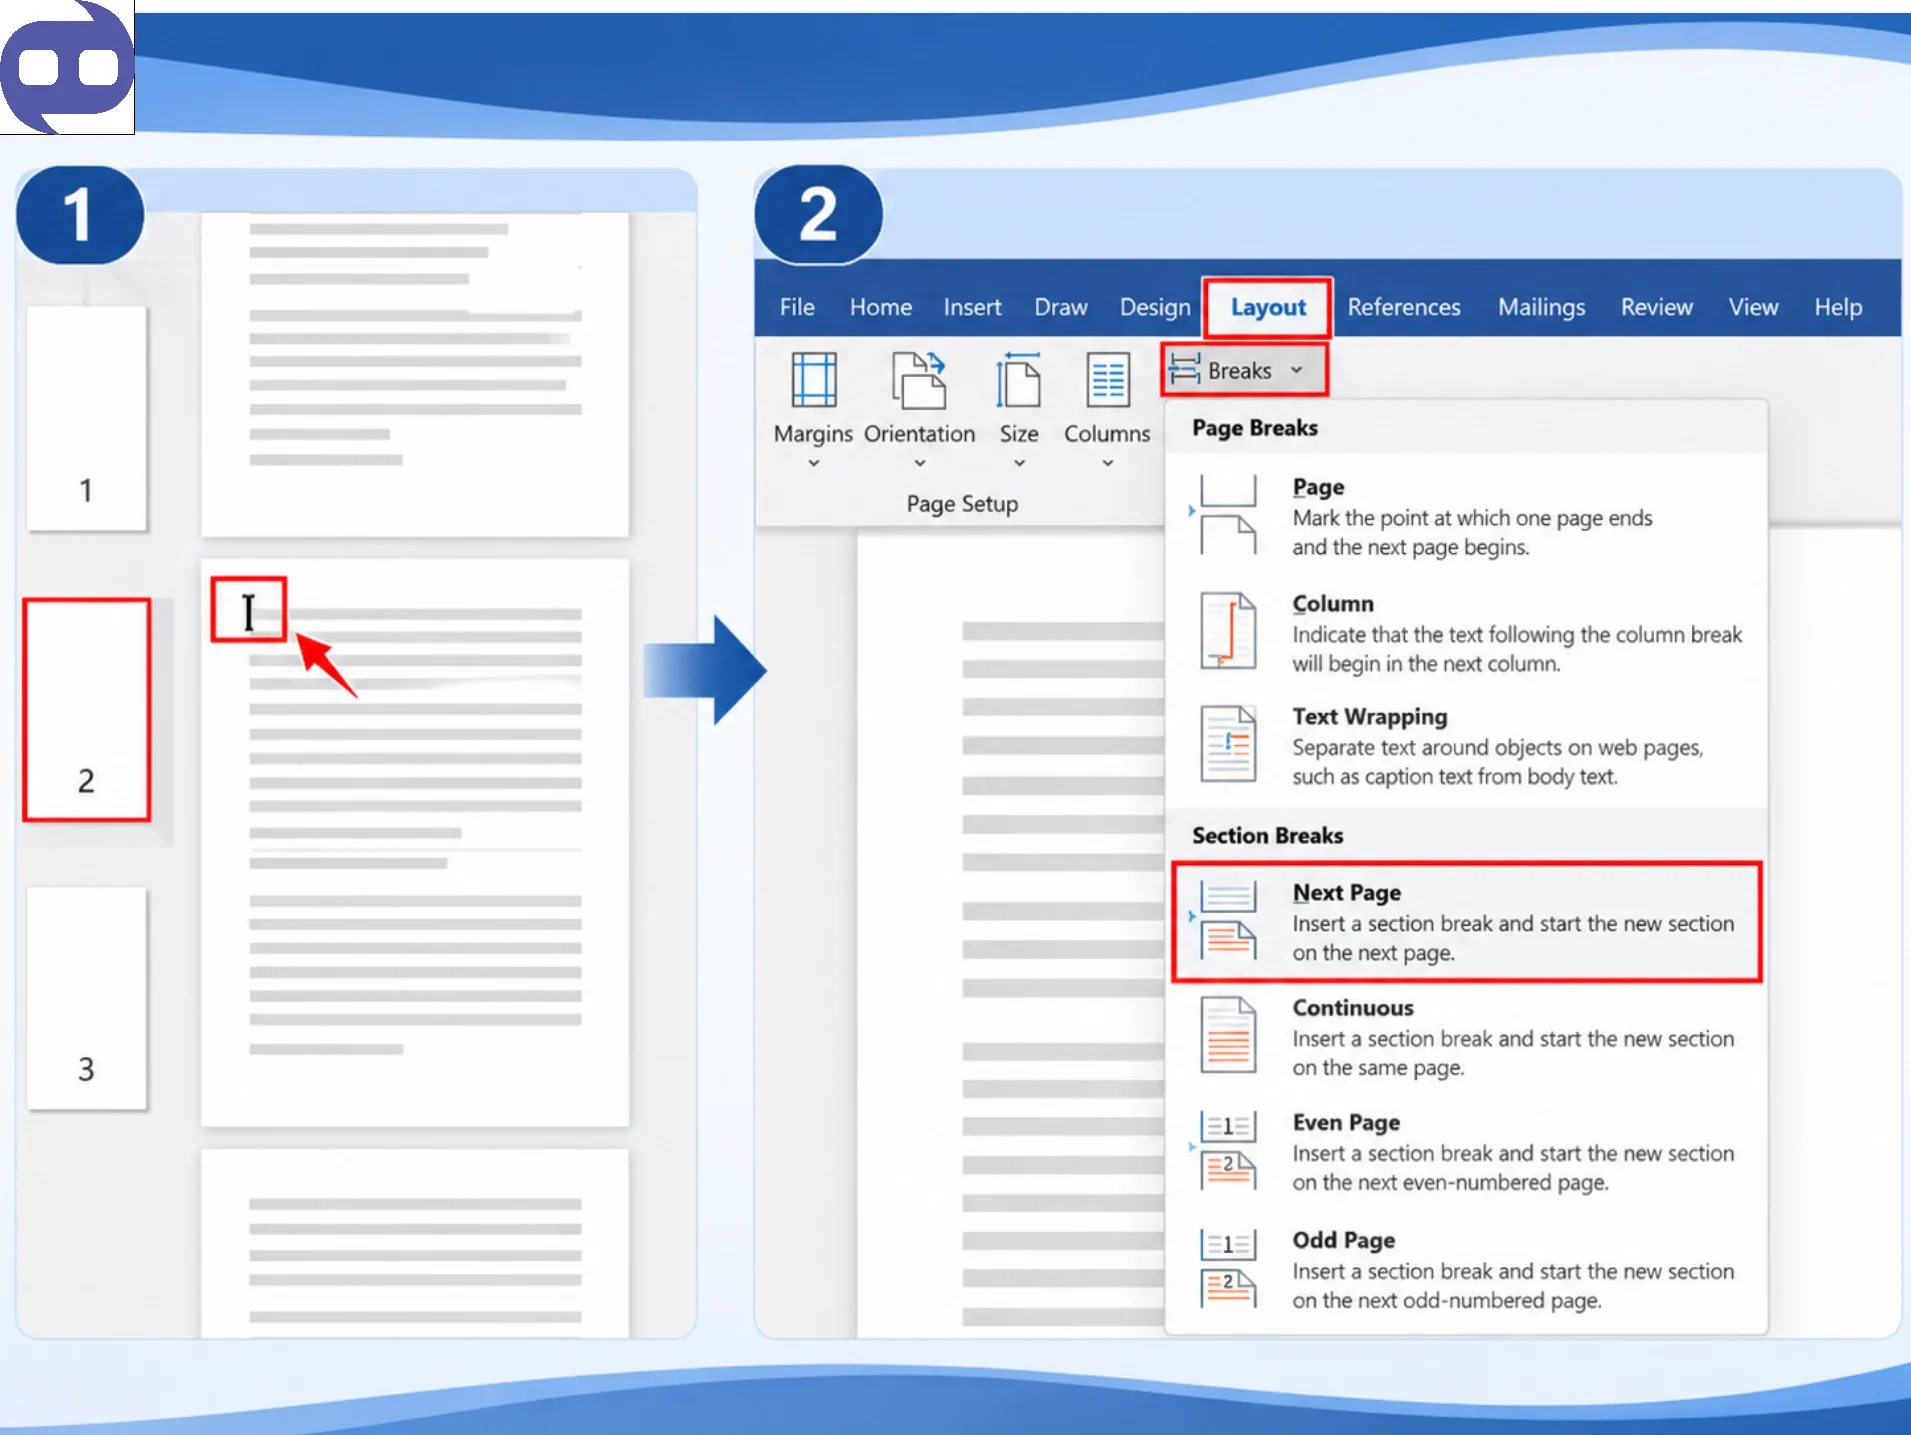The height and width of the screenshot is (1435, 1911).
Task: Open the Review tab
Action: point(1657,307)
